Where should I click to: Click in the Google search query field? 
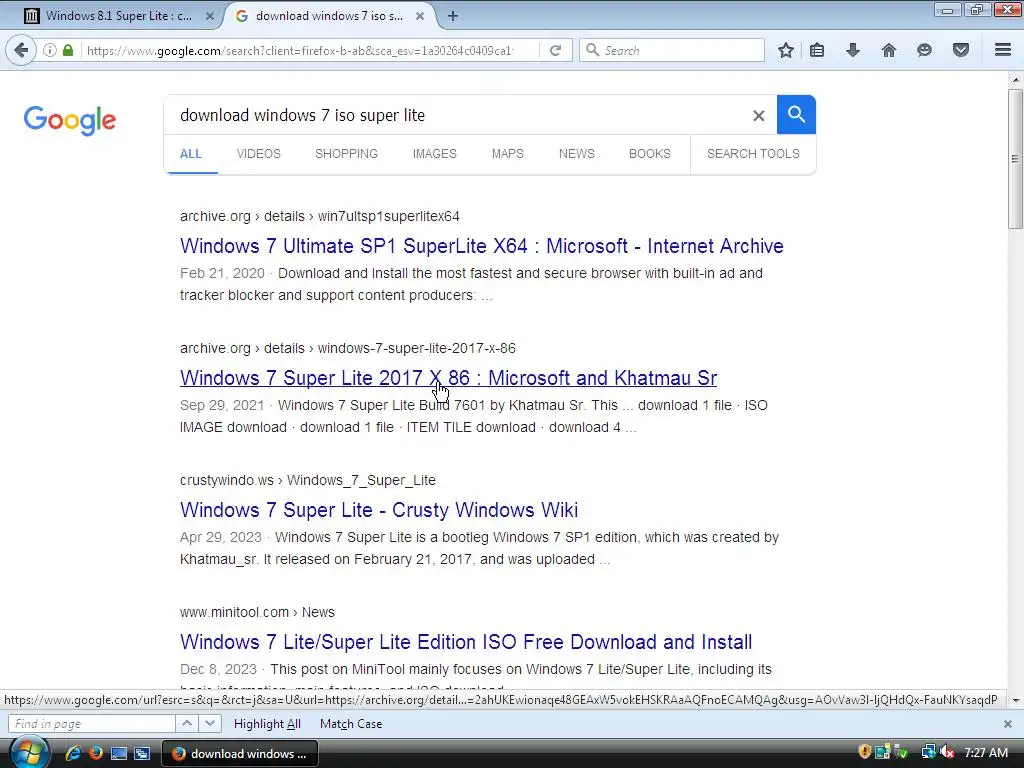click(457, 116)
